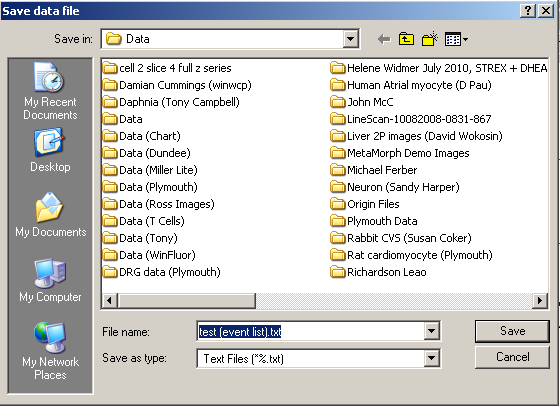Click into the File name text field

[311, 331]
